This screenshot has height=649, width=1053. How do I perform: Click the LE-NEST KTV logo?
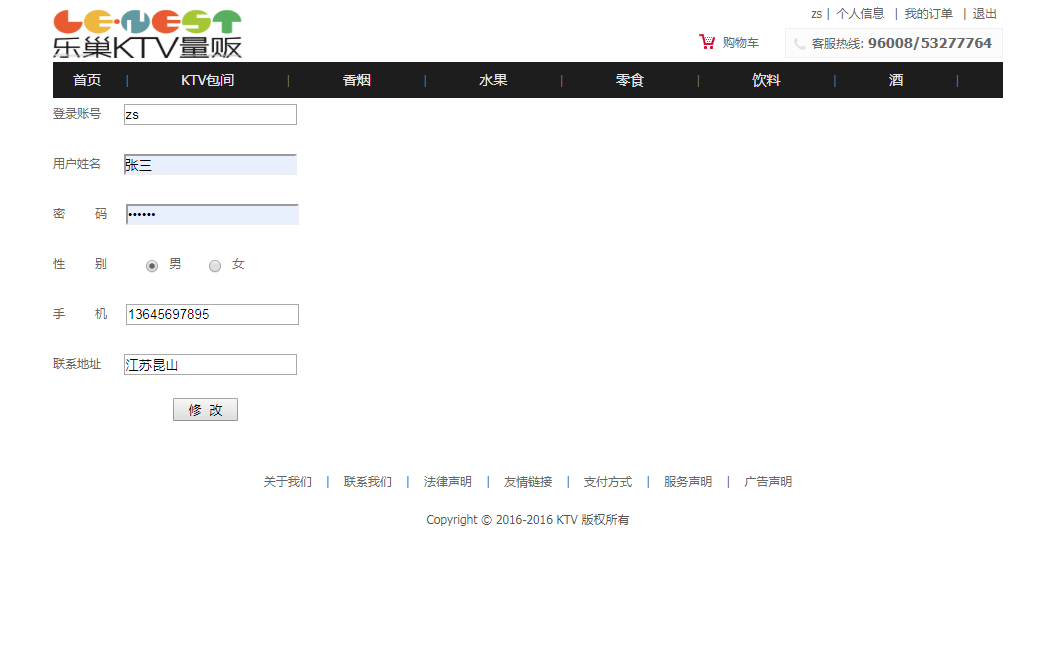(x=147, y=34)
